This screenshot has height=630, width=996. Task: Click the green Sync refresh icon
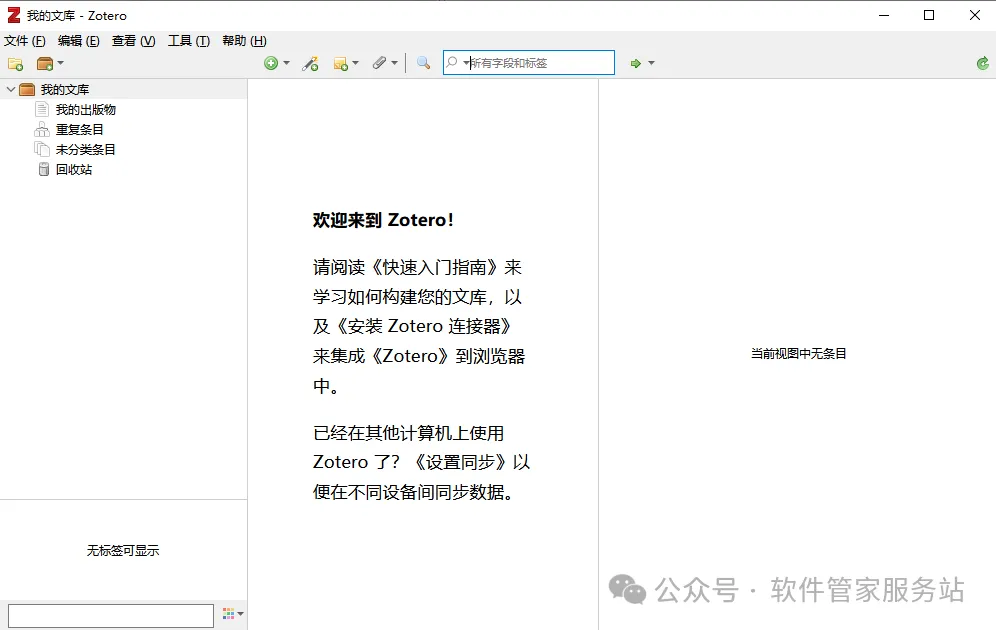coord(983,63)
